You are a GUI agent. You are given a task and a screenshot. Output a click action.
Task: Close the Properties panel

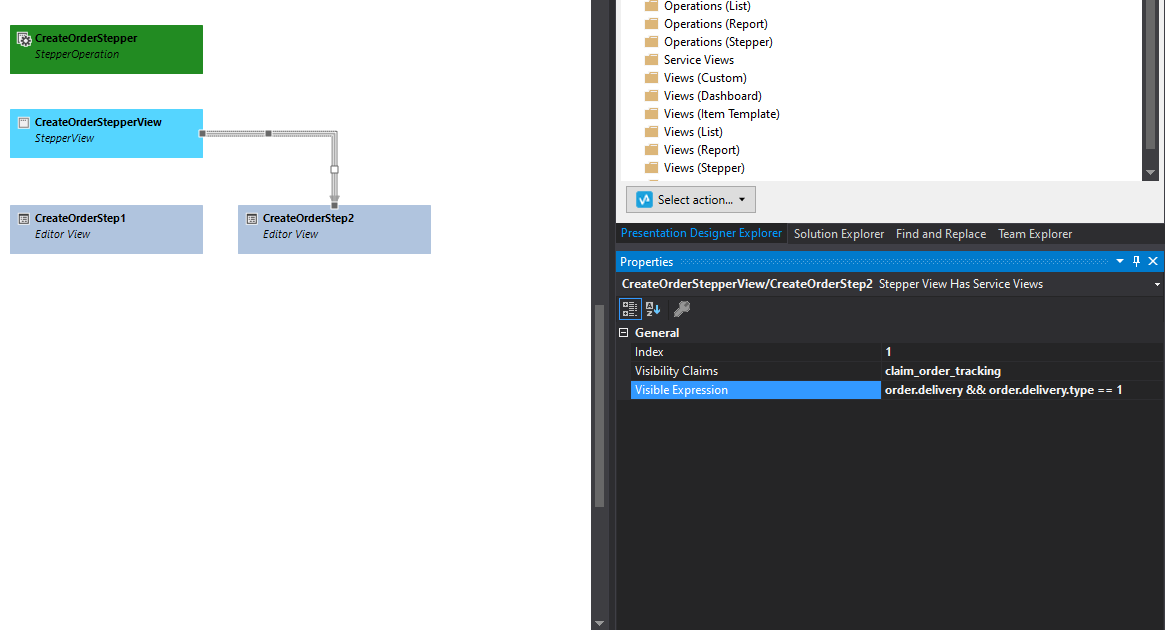[x=1153, y=262]
